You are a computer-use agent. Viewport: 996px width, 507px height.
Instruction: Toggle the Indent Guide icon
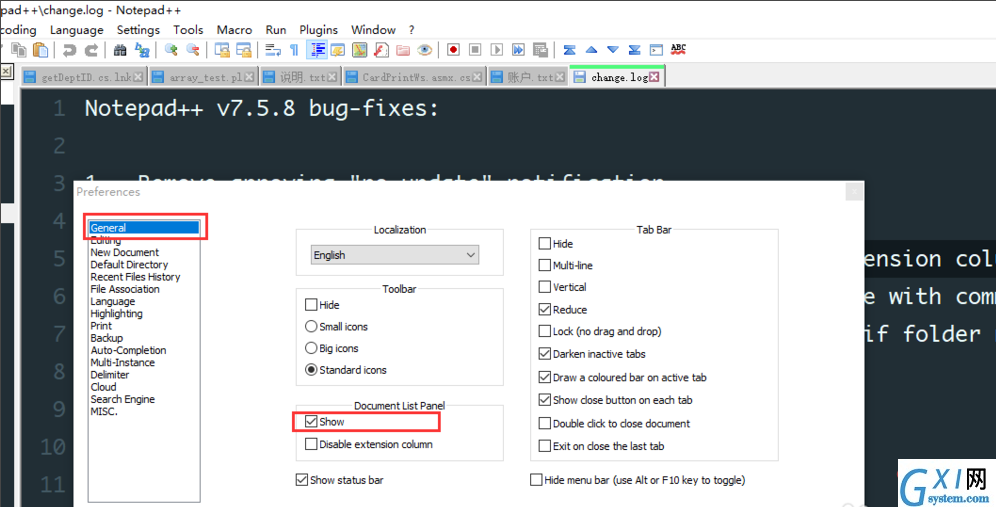(x=316, y=50)
